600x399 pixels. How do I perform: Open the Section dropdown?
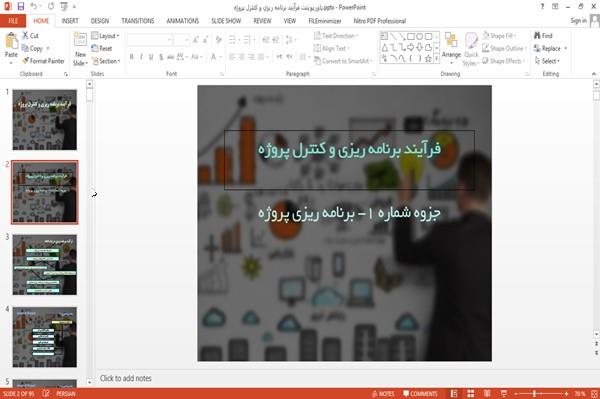(x=106, y=61)
